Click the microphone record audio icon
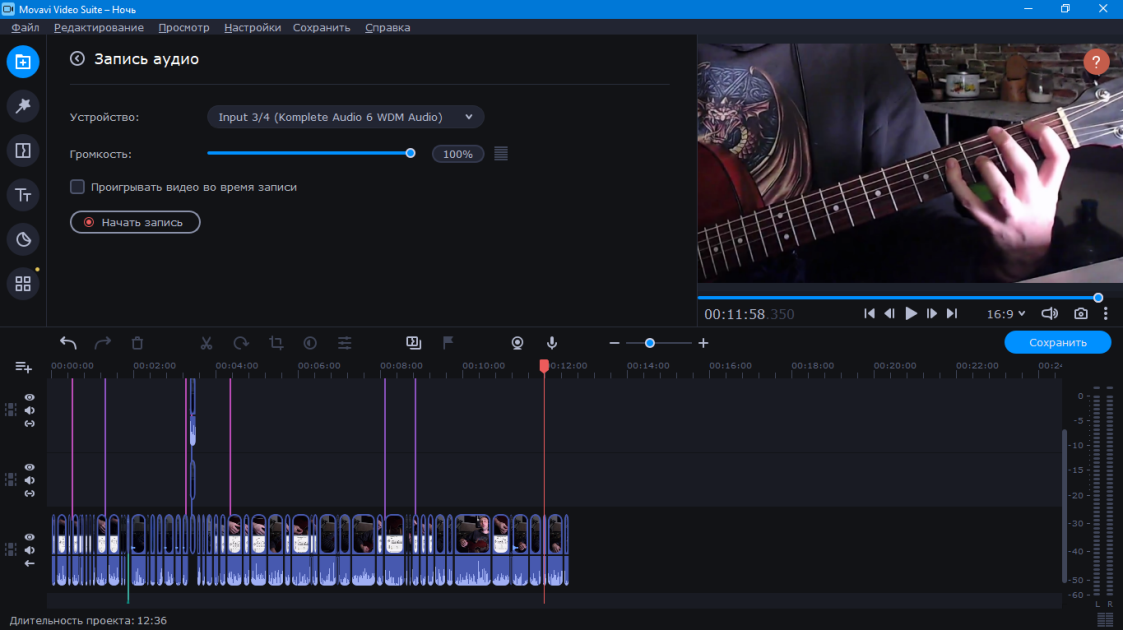The image size is (1123, 630). tap(552, 343)
